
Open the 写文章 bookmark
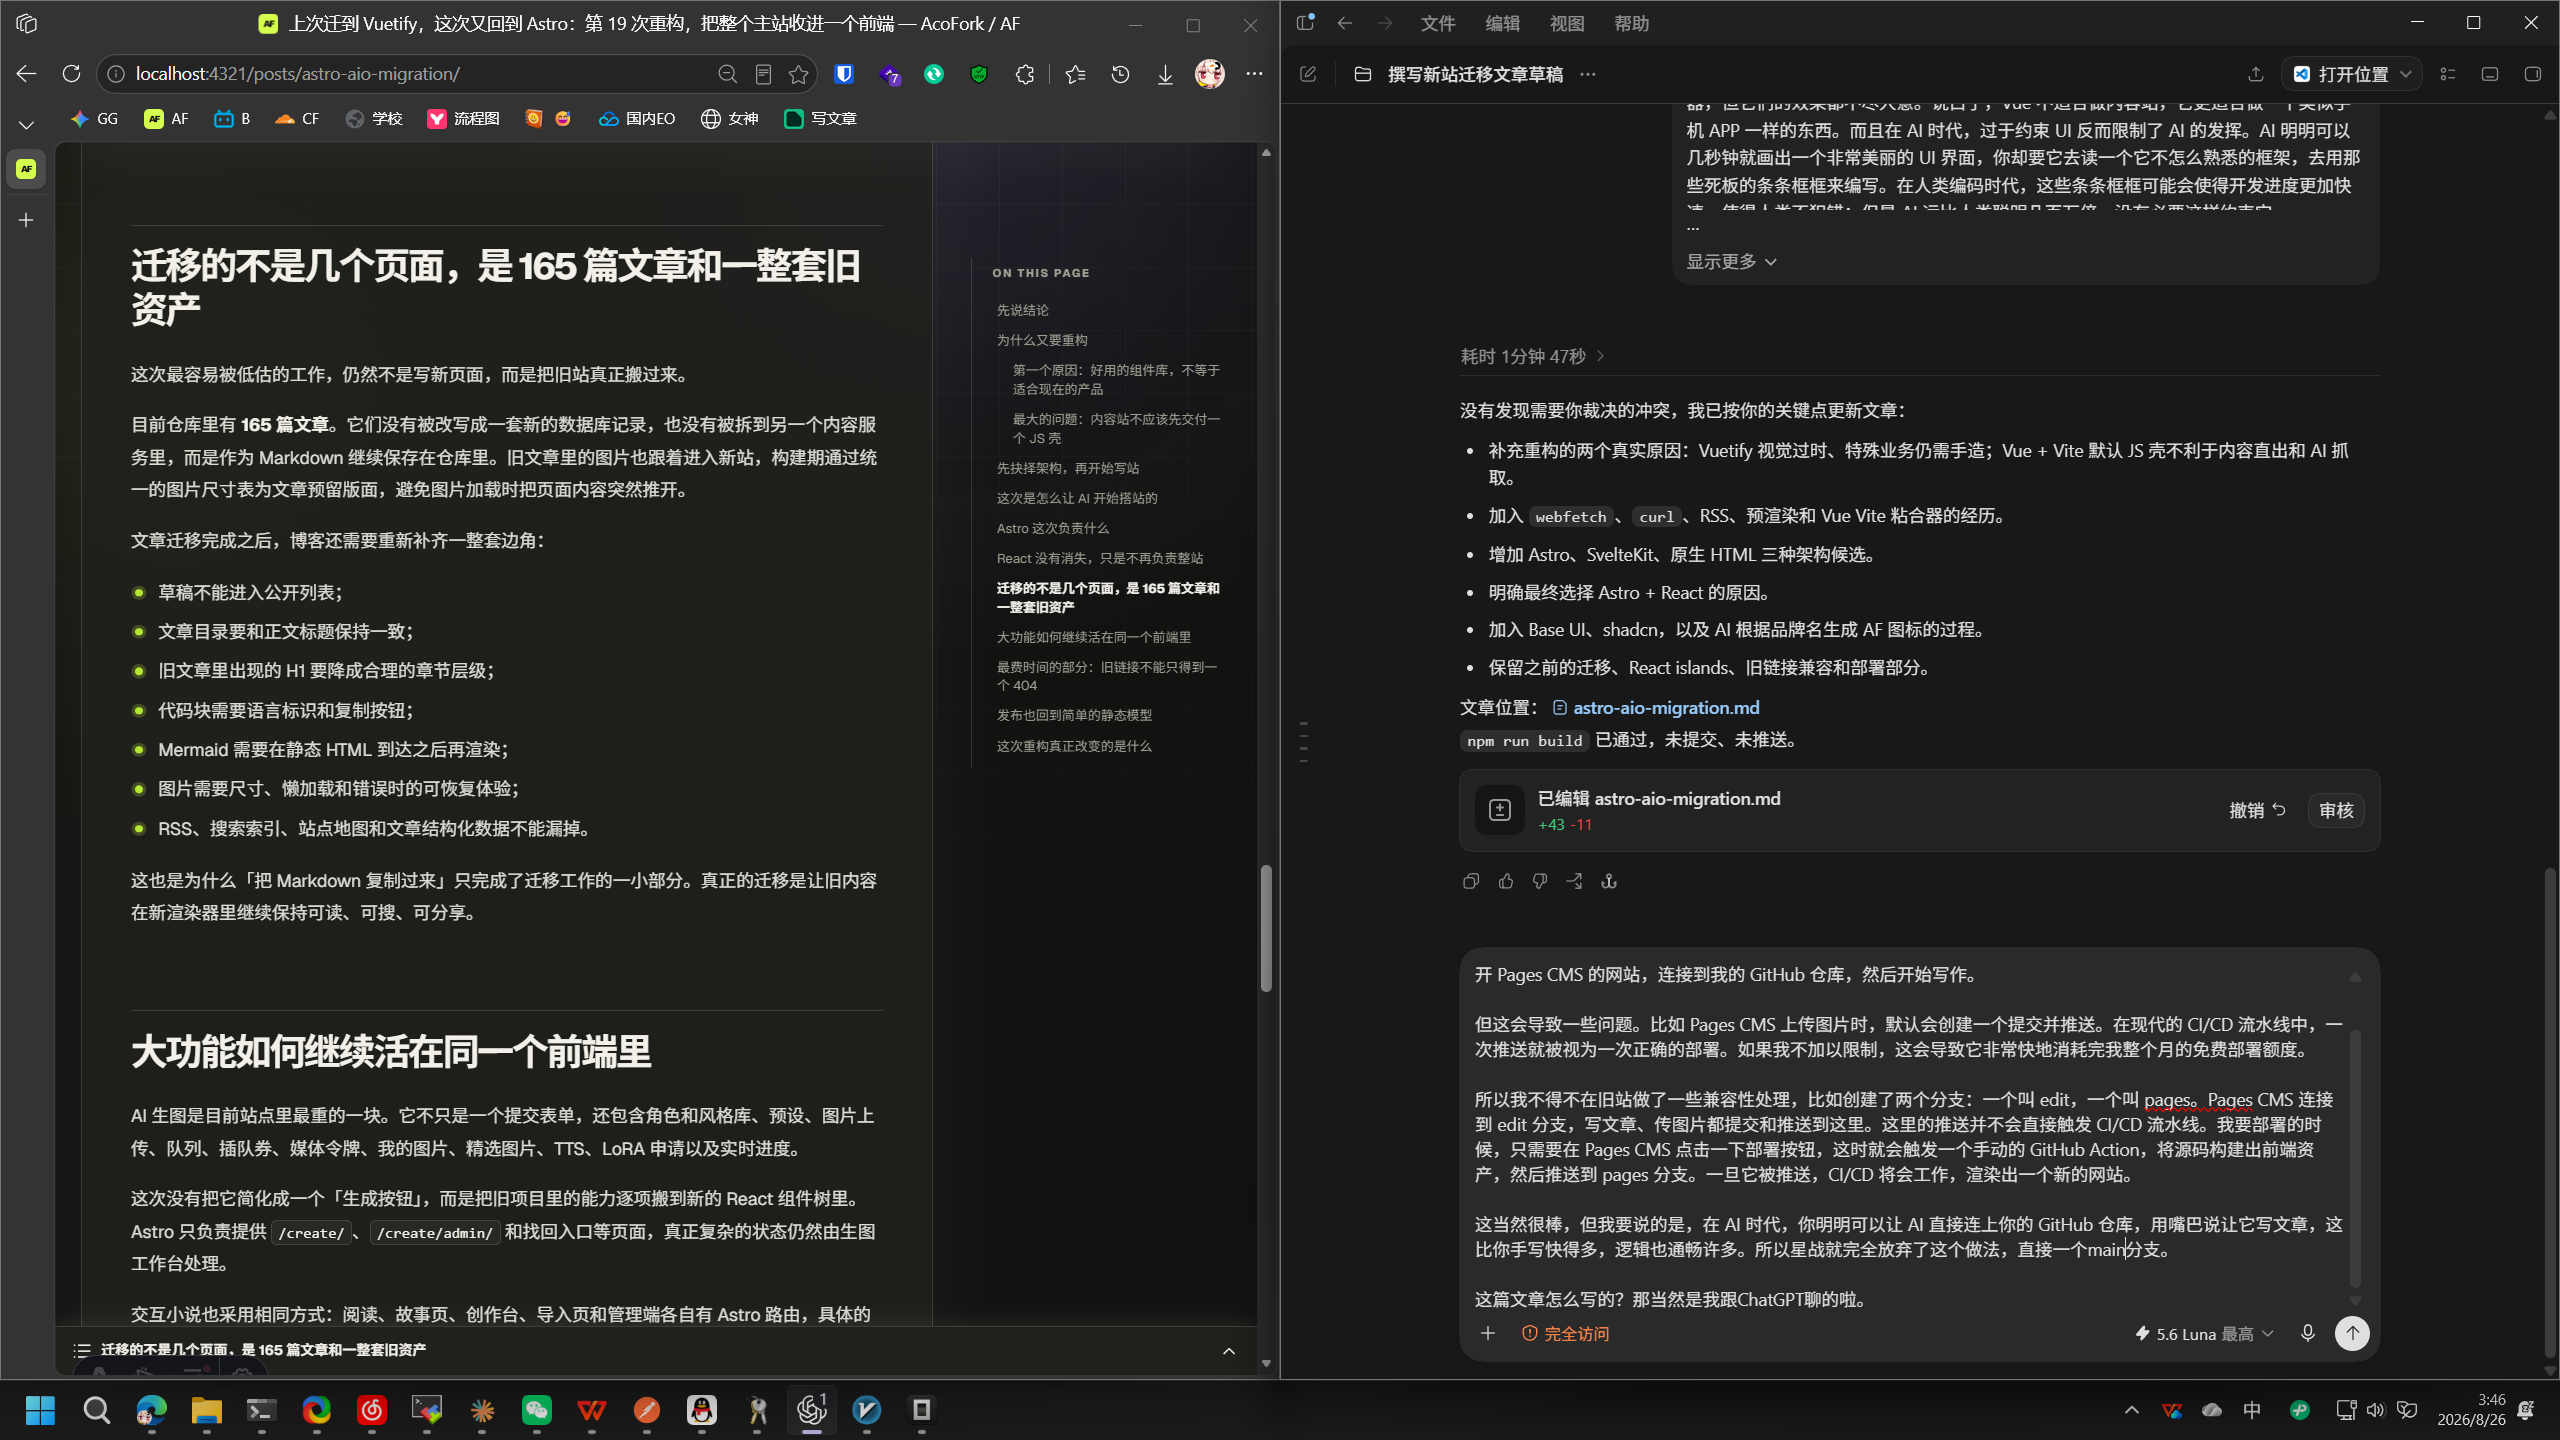pos(821,119)
